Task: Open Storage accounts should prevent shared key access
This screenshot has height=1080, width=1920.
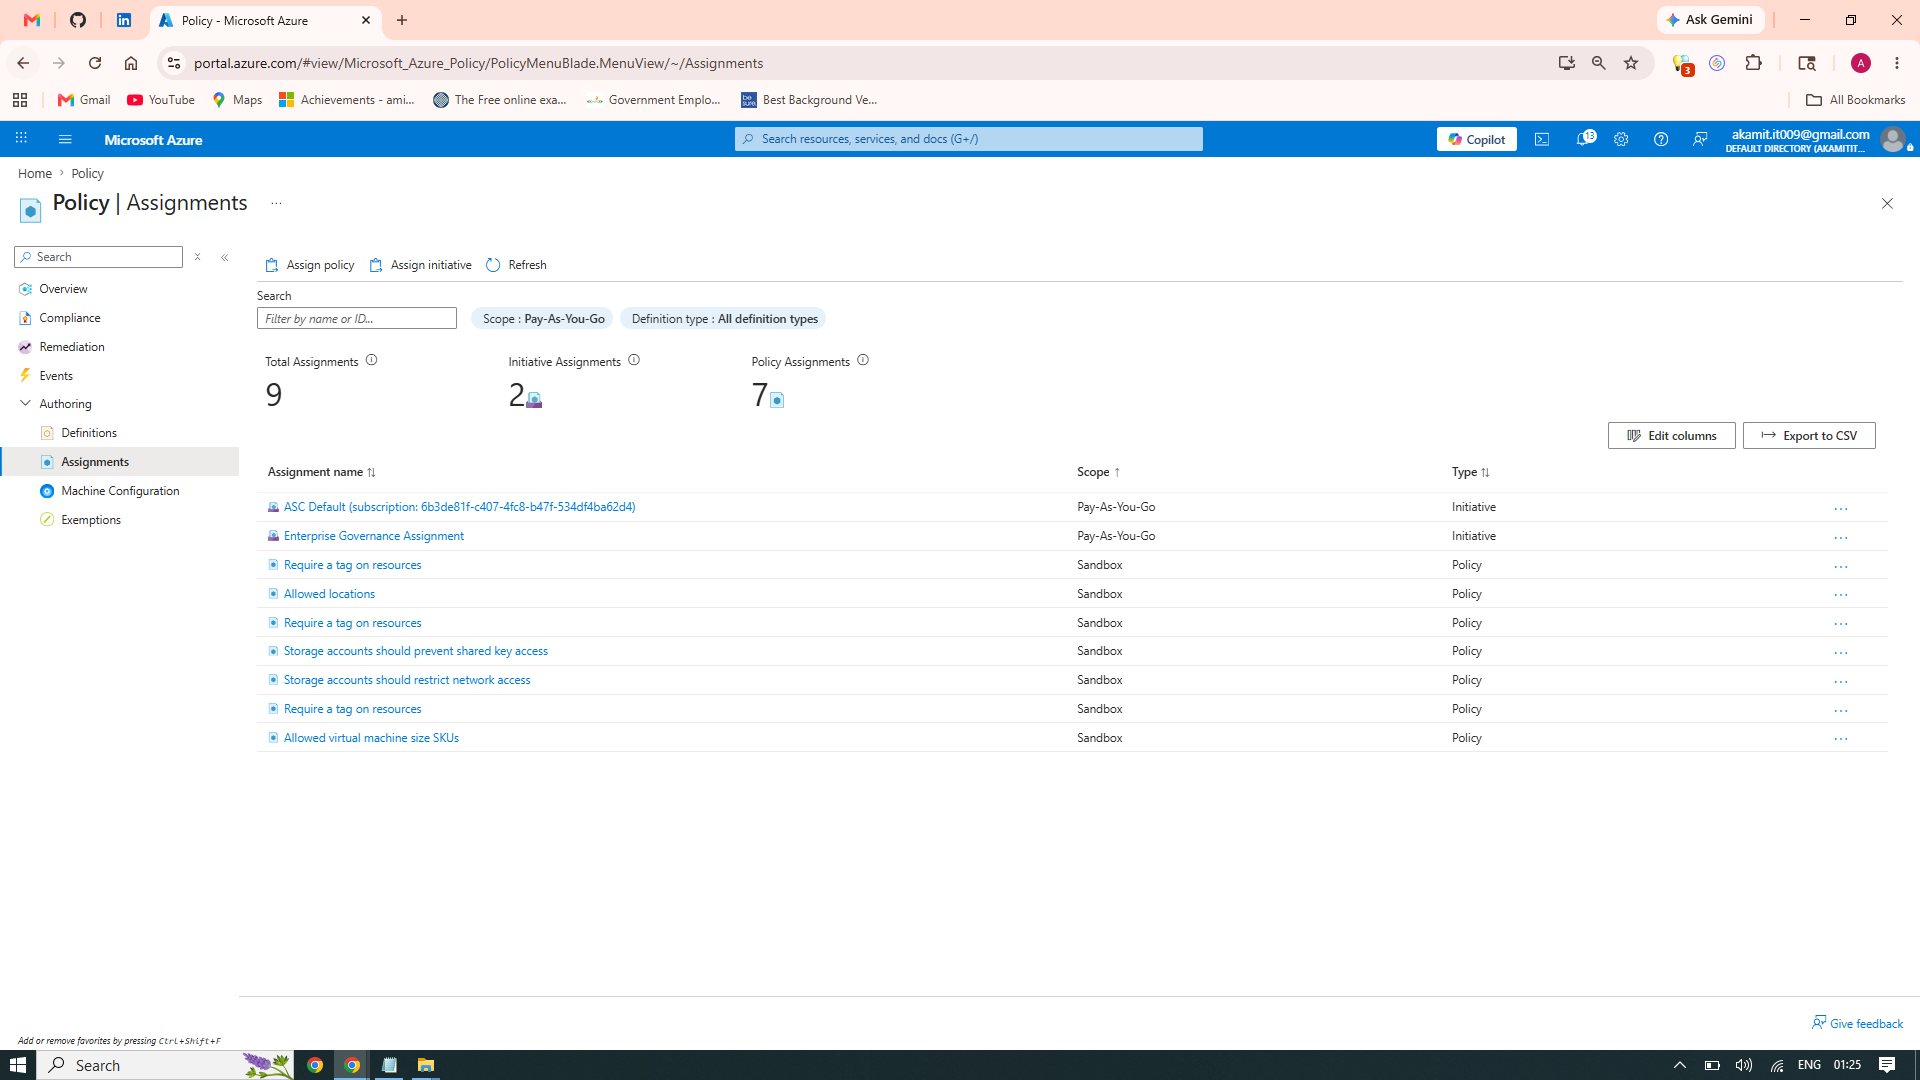Action: pos(415,651)
